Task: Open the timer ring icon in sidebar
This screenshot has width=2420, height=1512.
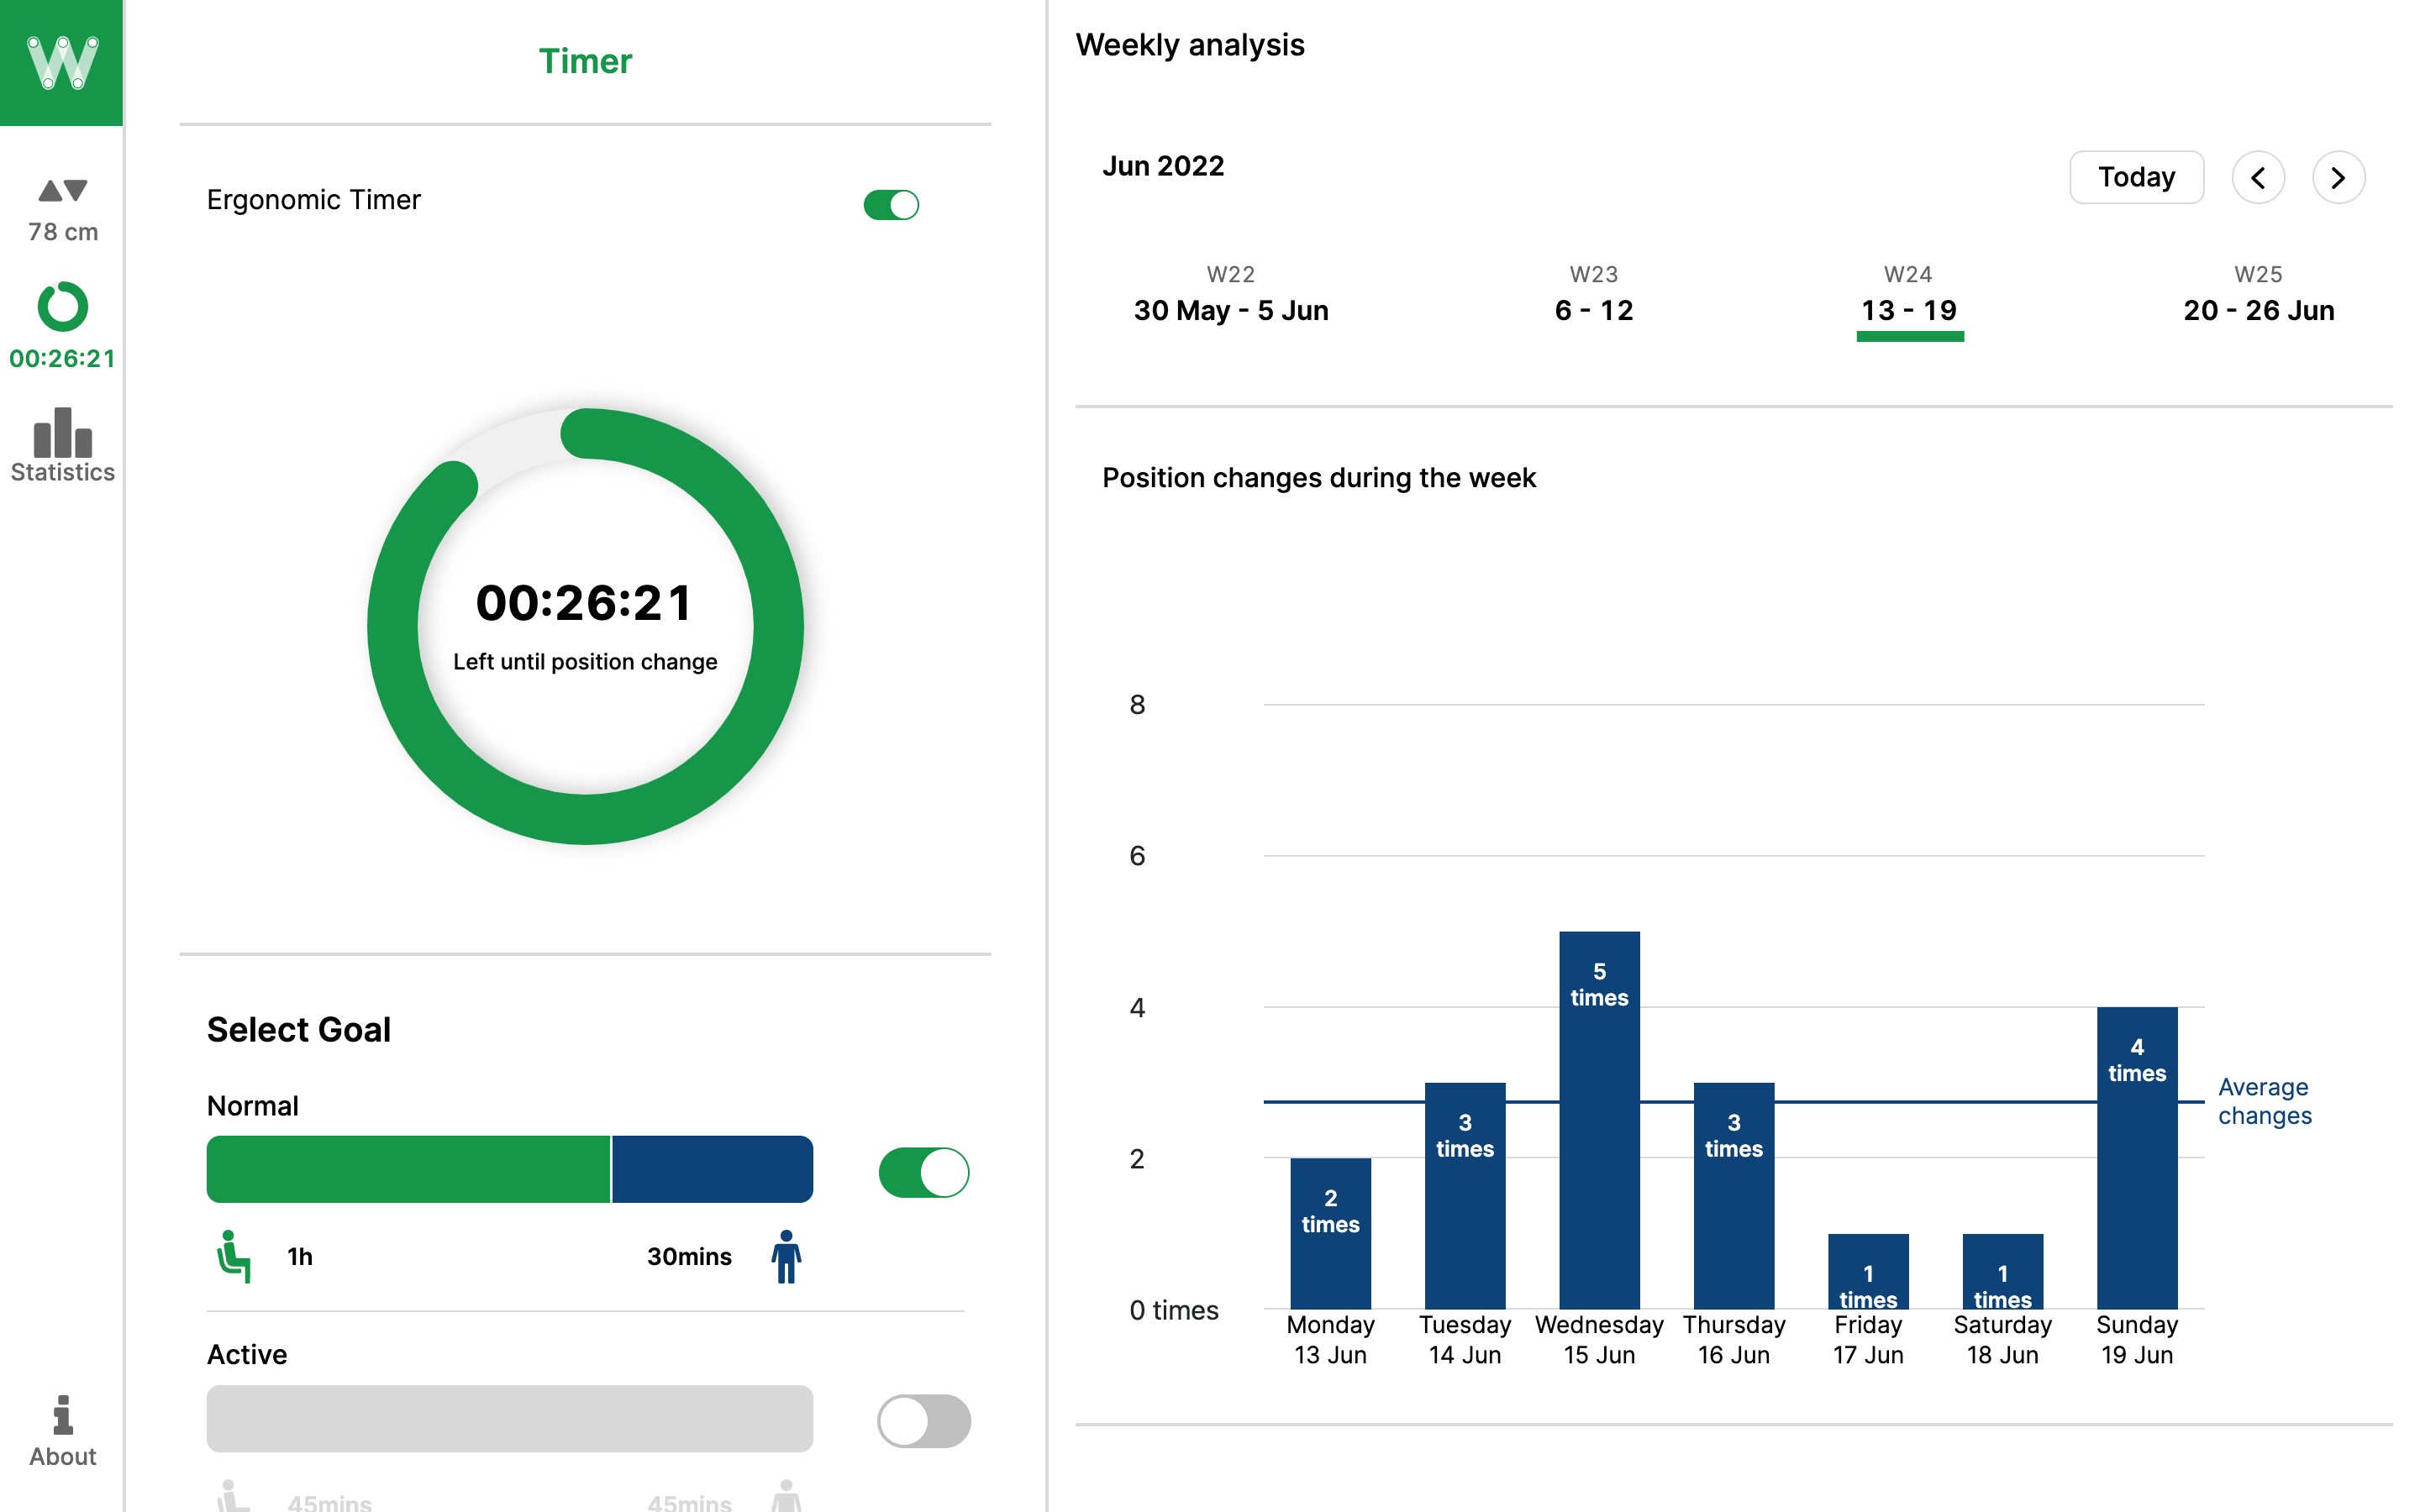Action: pos(62,307)
